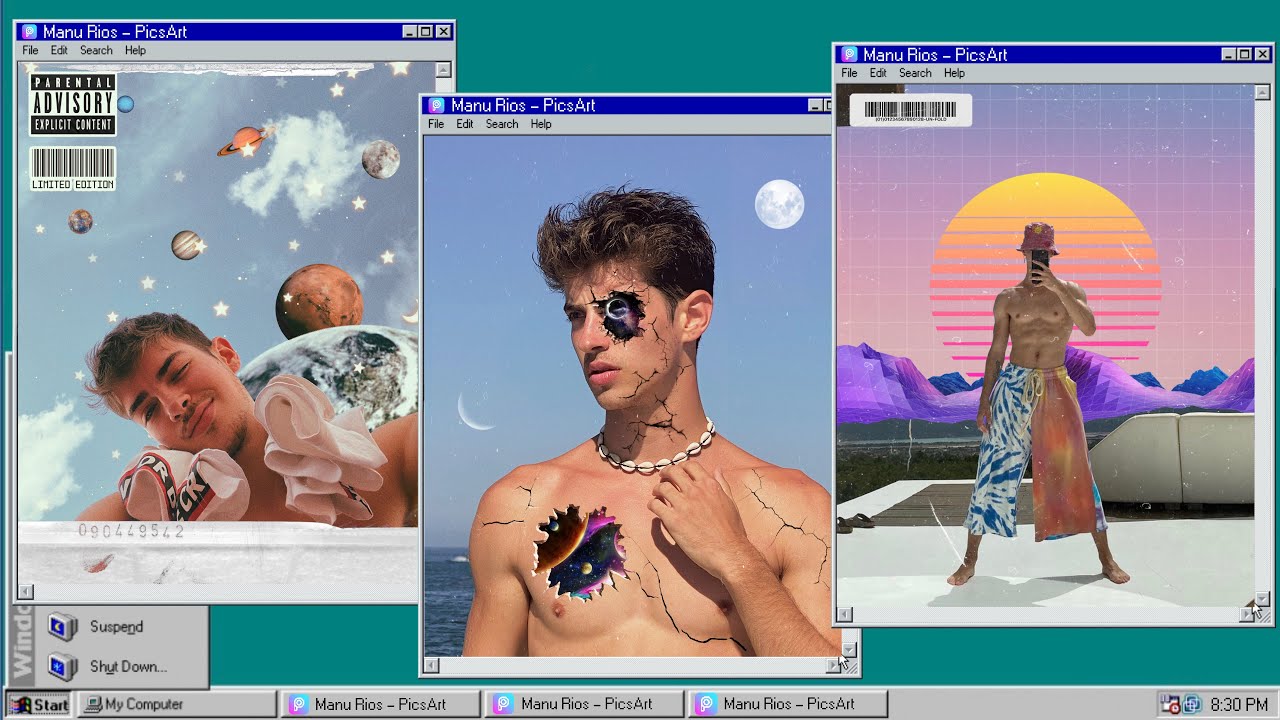Open File menu in the planets window
This screenshot has width=1280, height=720.
[30, 51]
